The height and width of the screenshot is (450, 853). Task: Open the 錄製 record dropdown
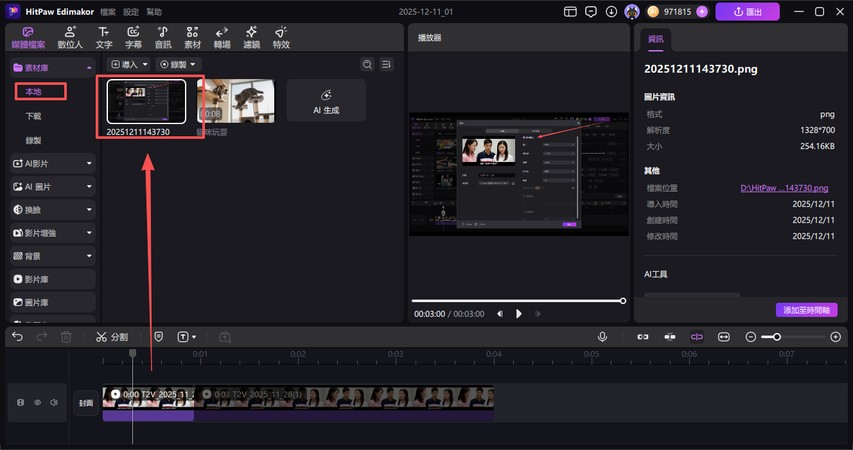click(x=178, y=64)
